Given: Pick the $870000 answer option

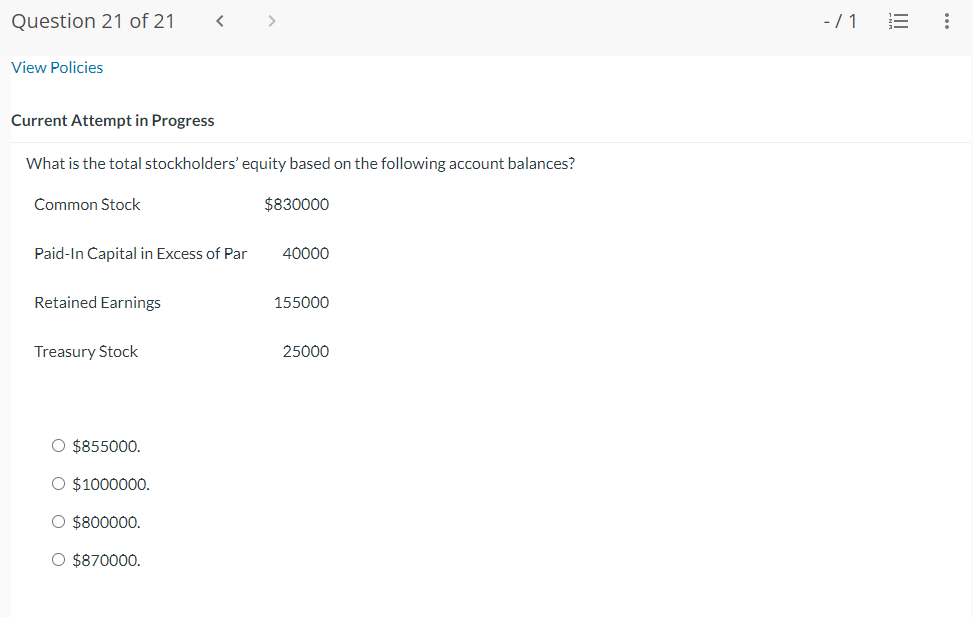Looking at the screenshot, I should pyautogui.click(x=58, y=559).
